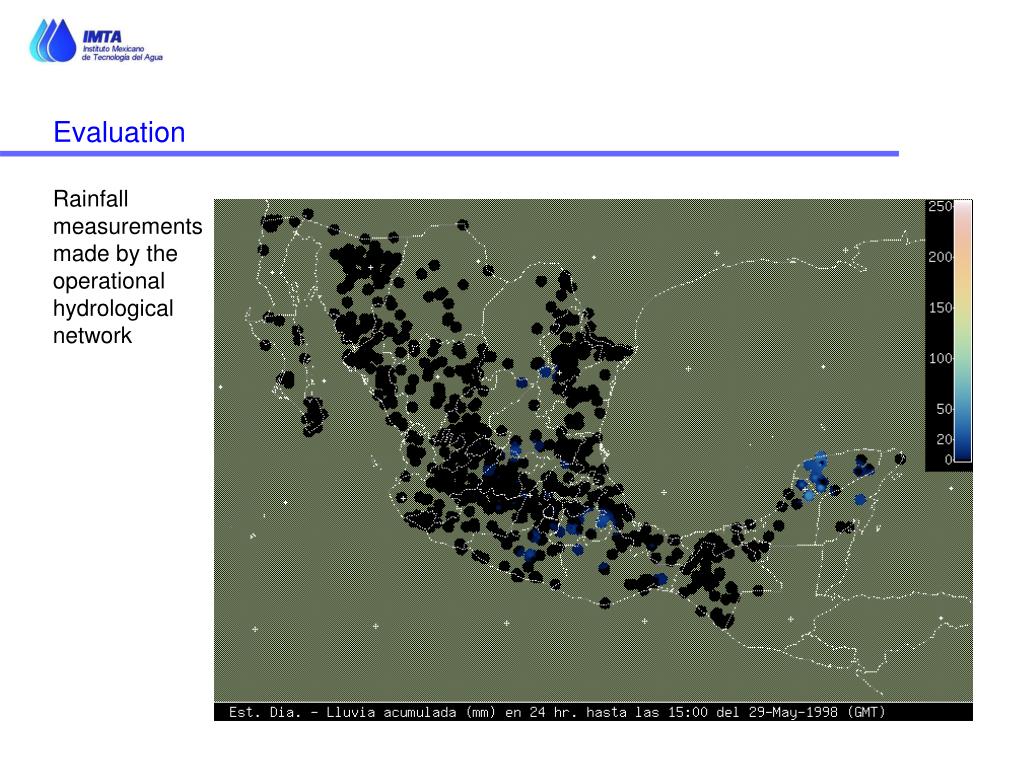1024x768 pixels.
Task: Click the 'IMTA' logo wordmark
Action: (102, 37)
